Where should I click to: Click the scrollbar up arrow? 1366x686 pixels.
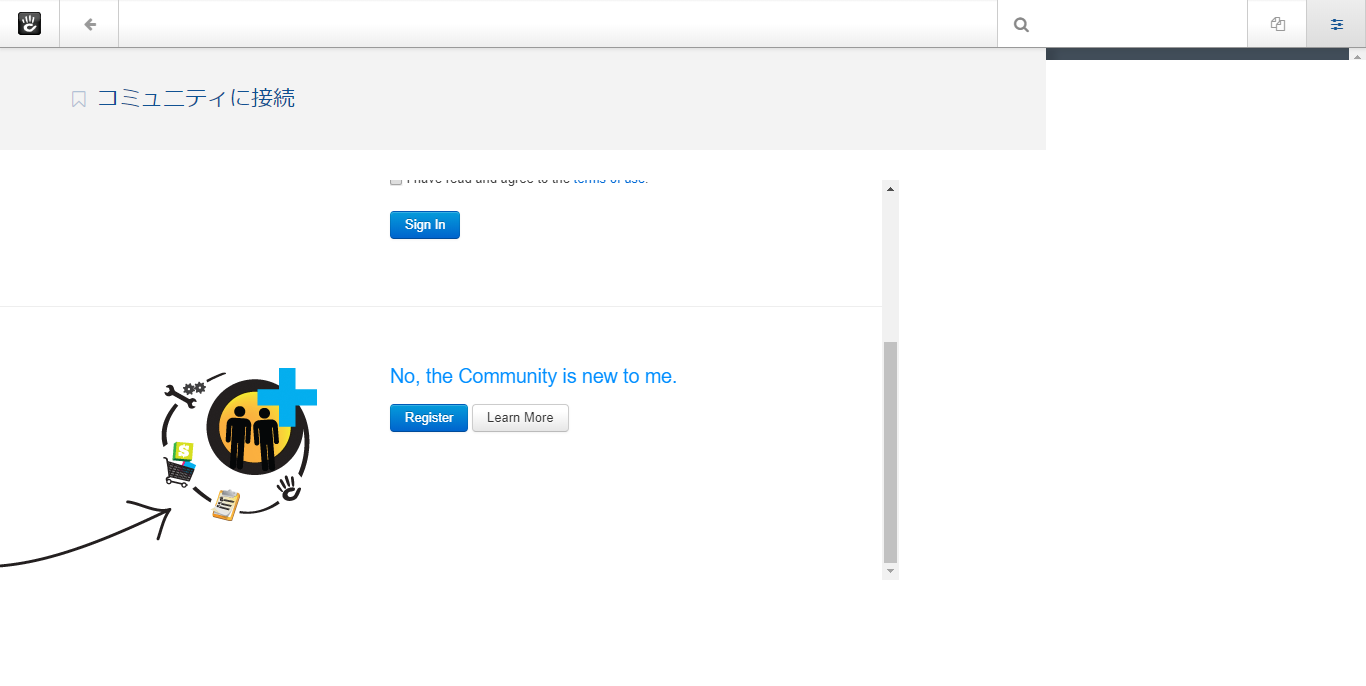coord(890,188)
